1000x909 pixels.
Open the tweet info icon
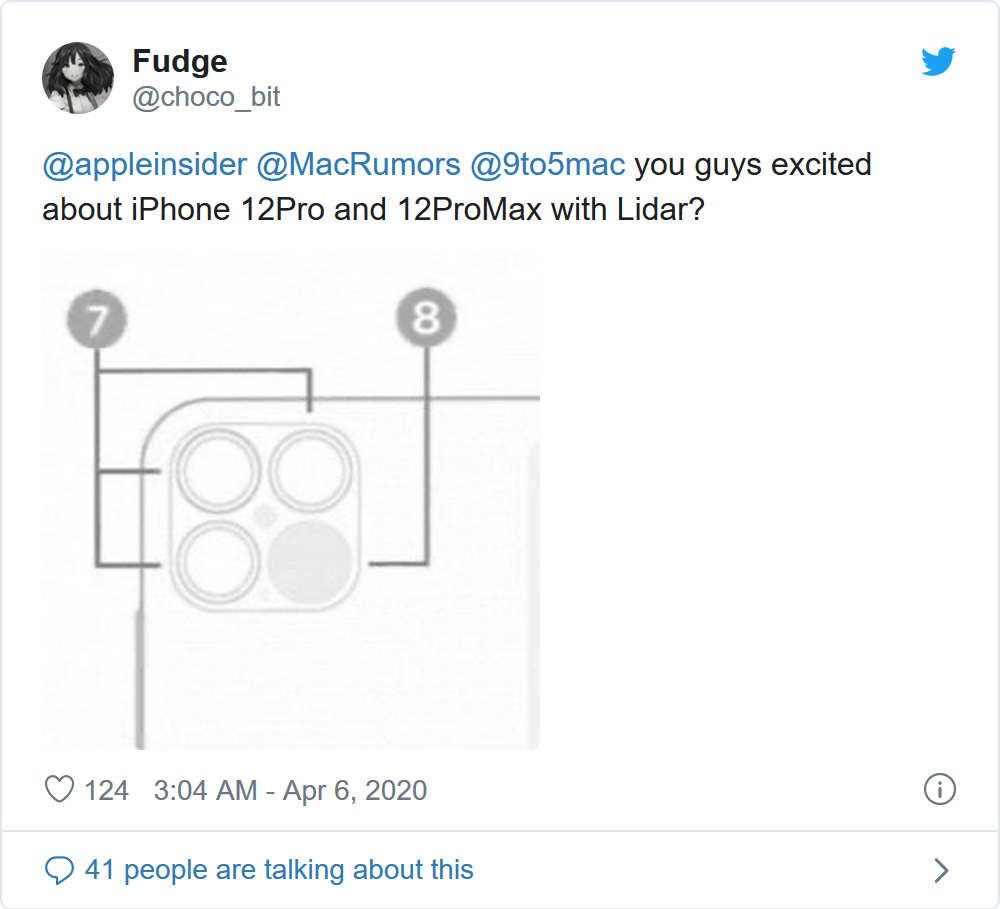tap(939, 789)
